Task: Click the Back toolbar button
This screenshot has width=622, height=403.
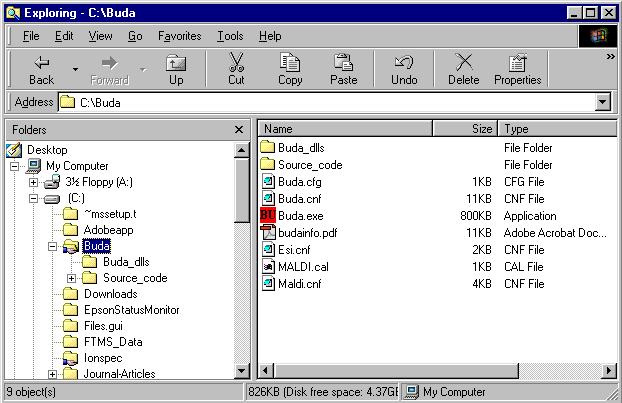Action: pyautogui.click(x=41, y=70)
